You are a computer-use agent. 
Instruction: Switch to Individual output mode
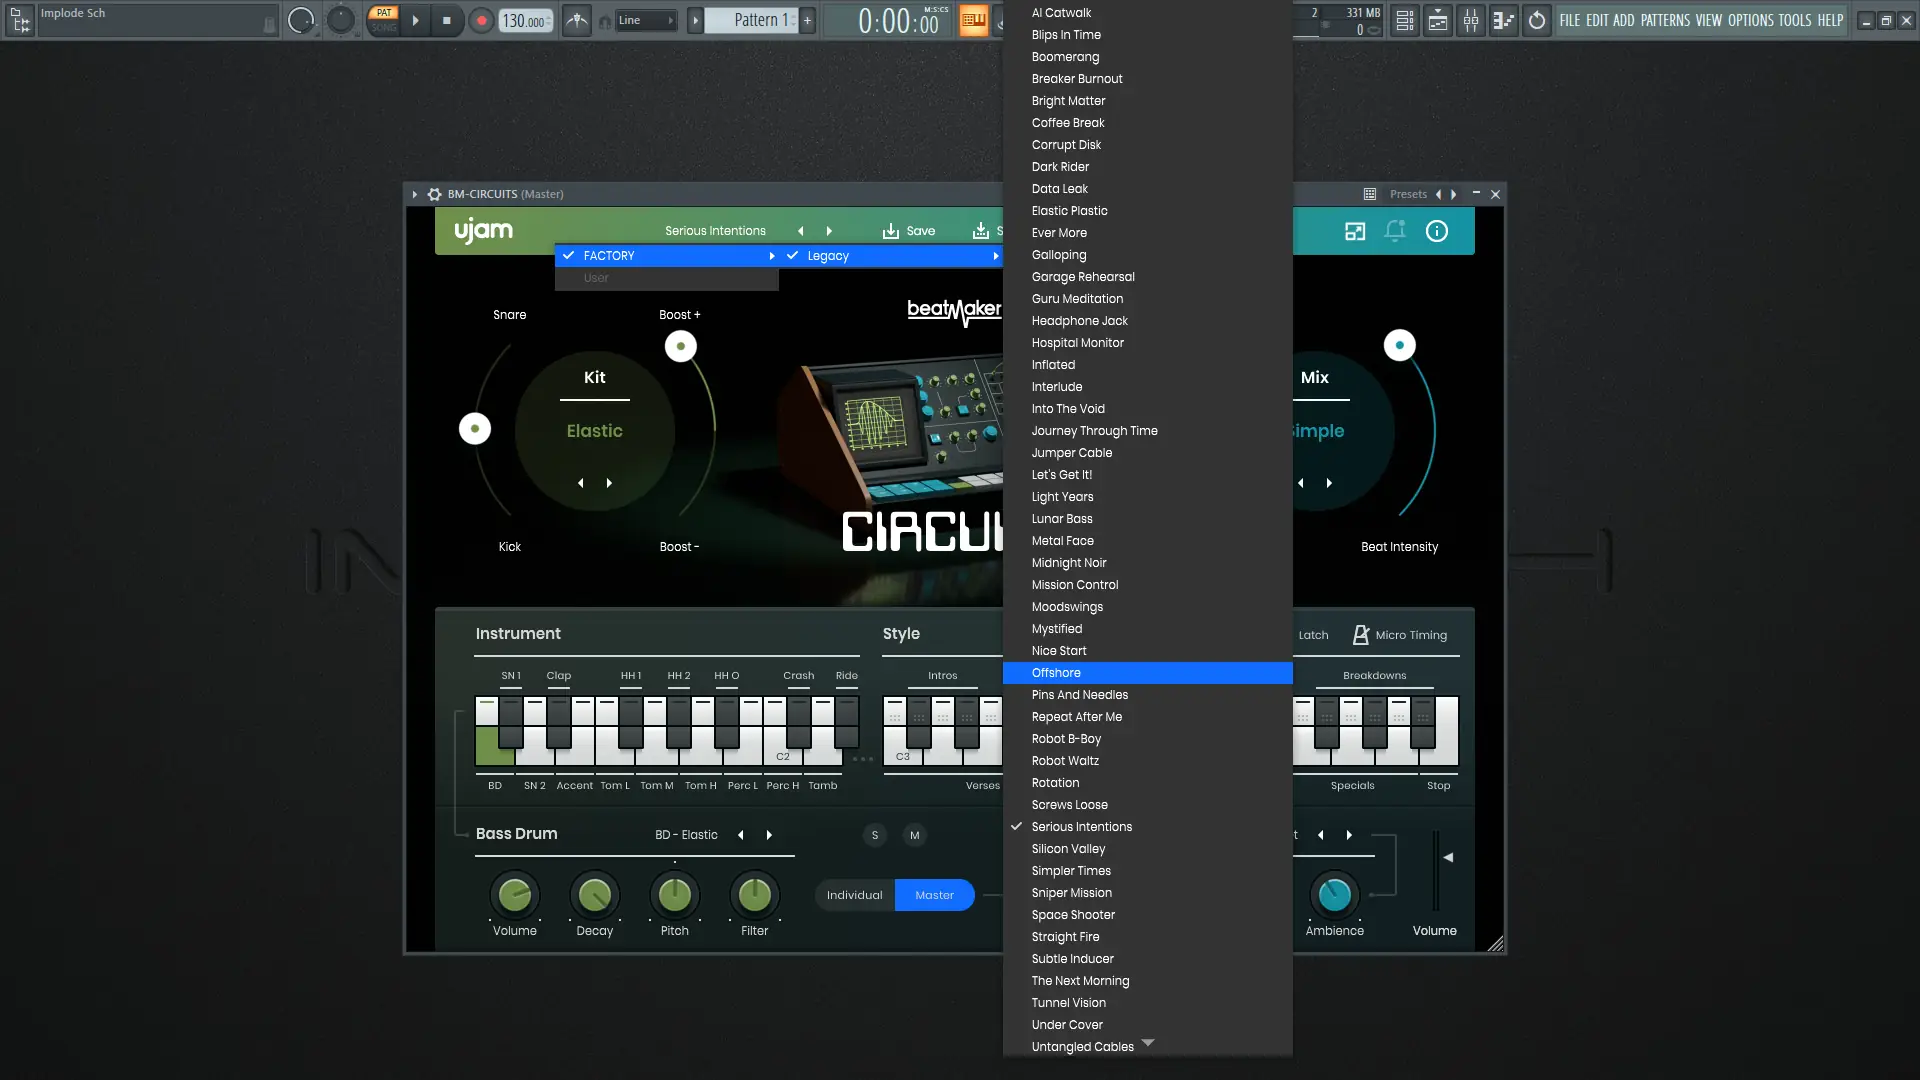click(854, 895)
